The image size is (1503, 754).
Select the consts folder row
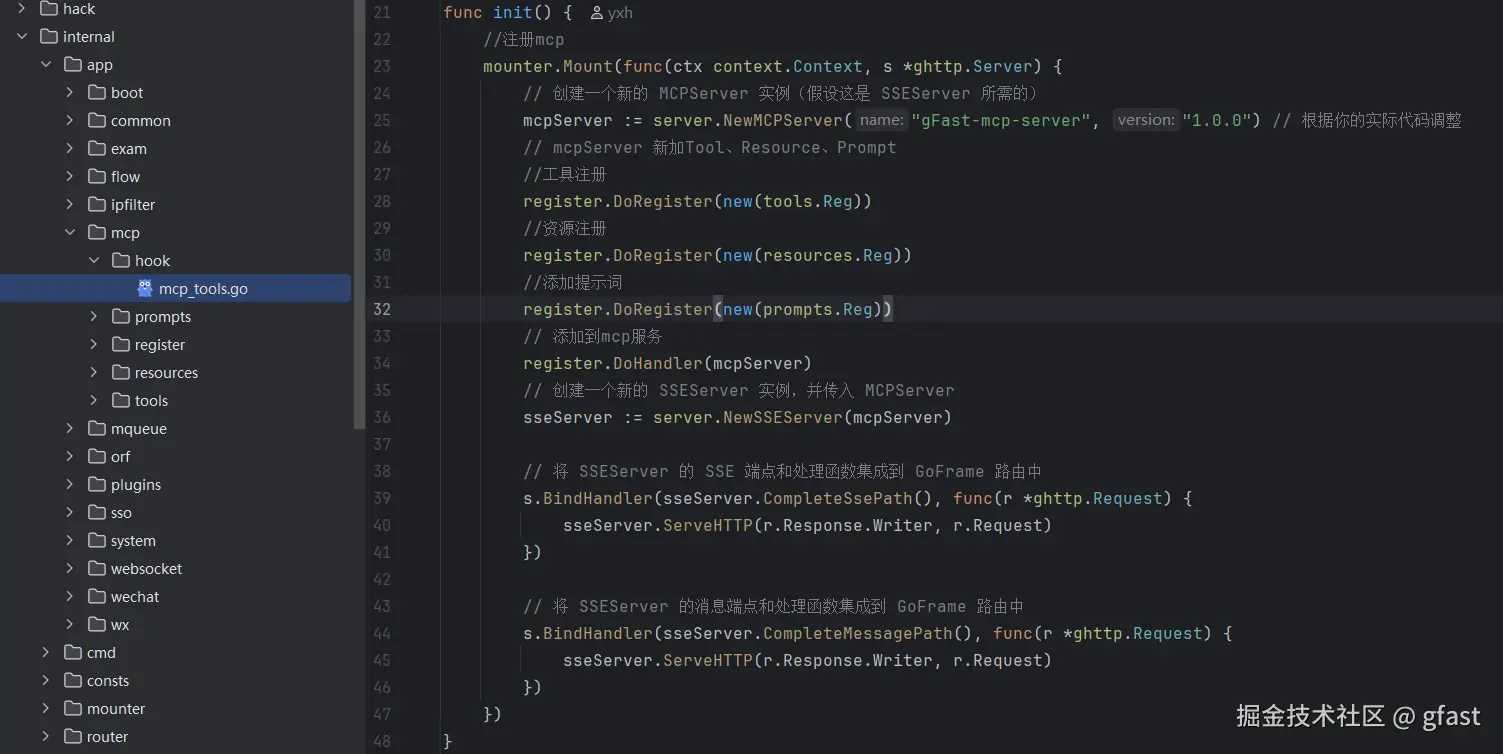176,681
